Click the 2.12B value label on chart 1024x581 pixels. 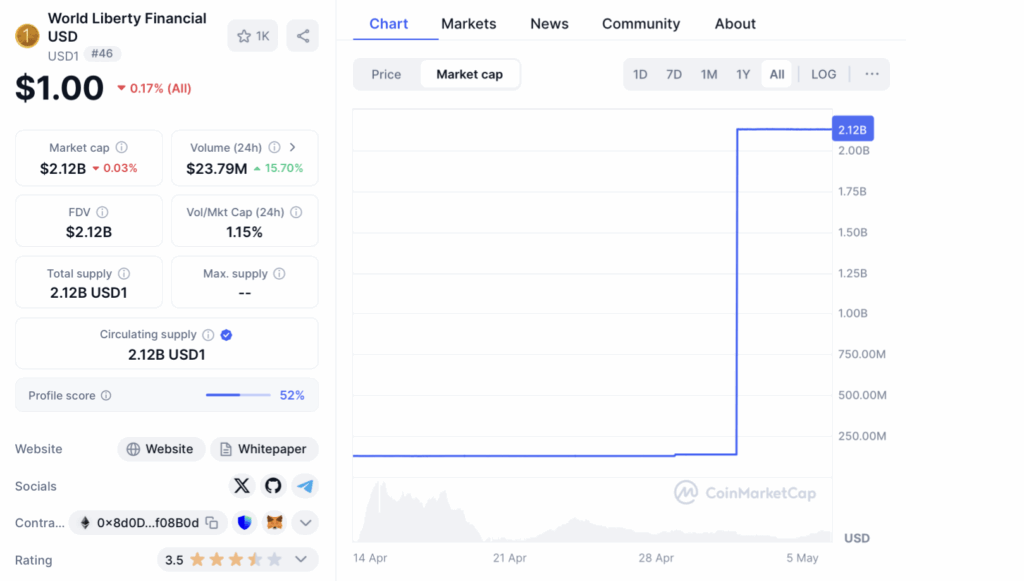[x=852, y=129]
